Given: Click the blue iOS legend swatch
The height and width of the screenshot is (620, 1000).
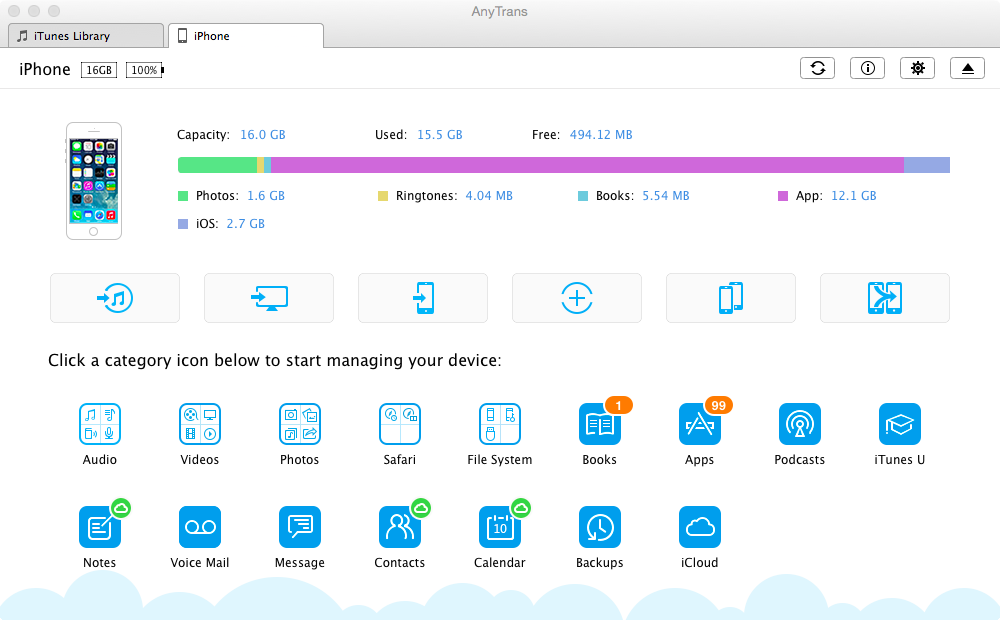Looking at the screenshot, I should click(x=183, y=224).
